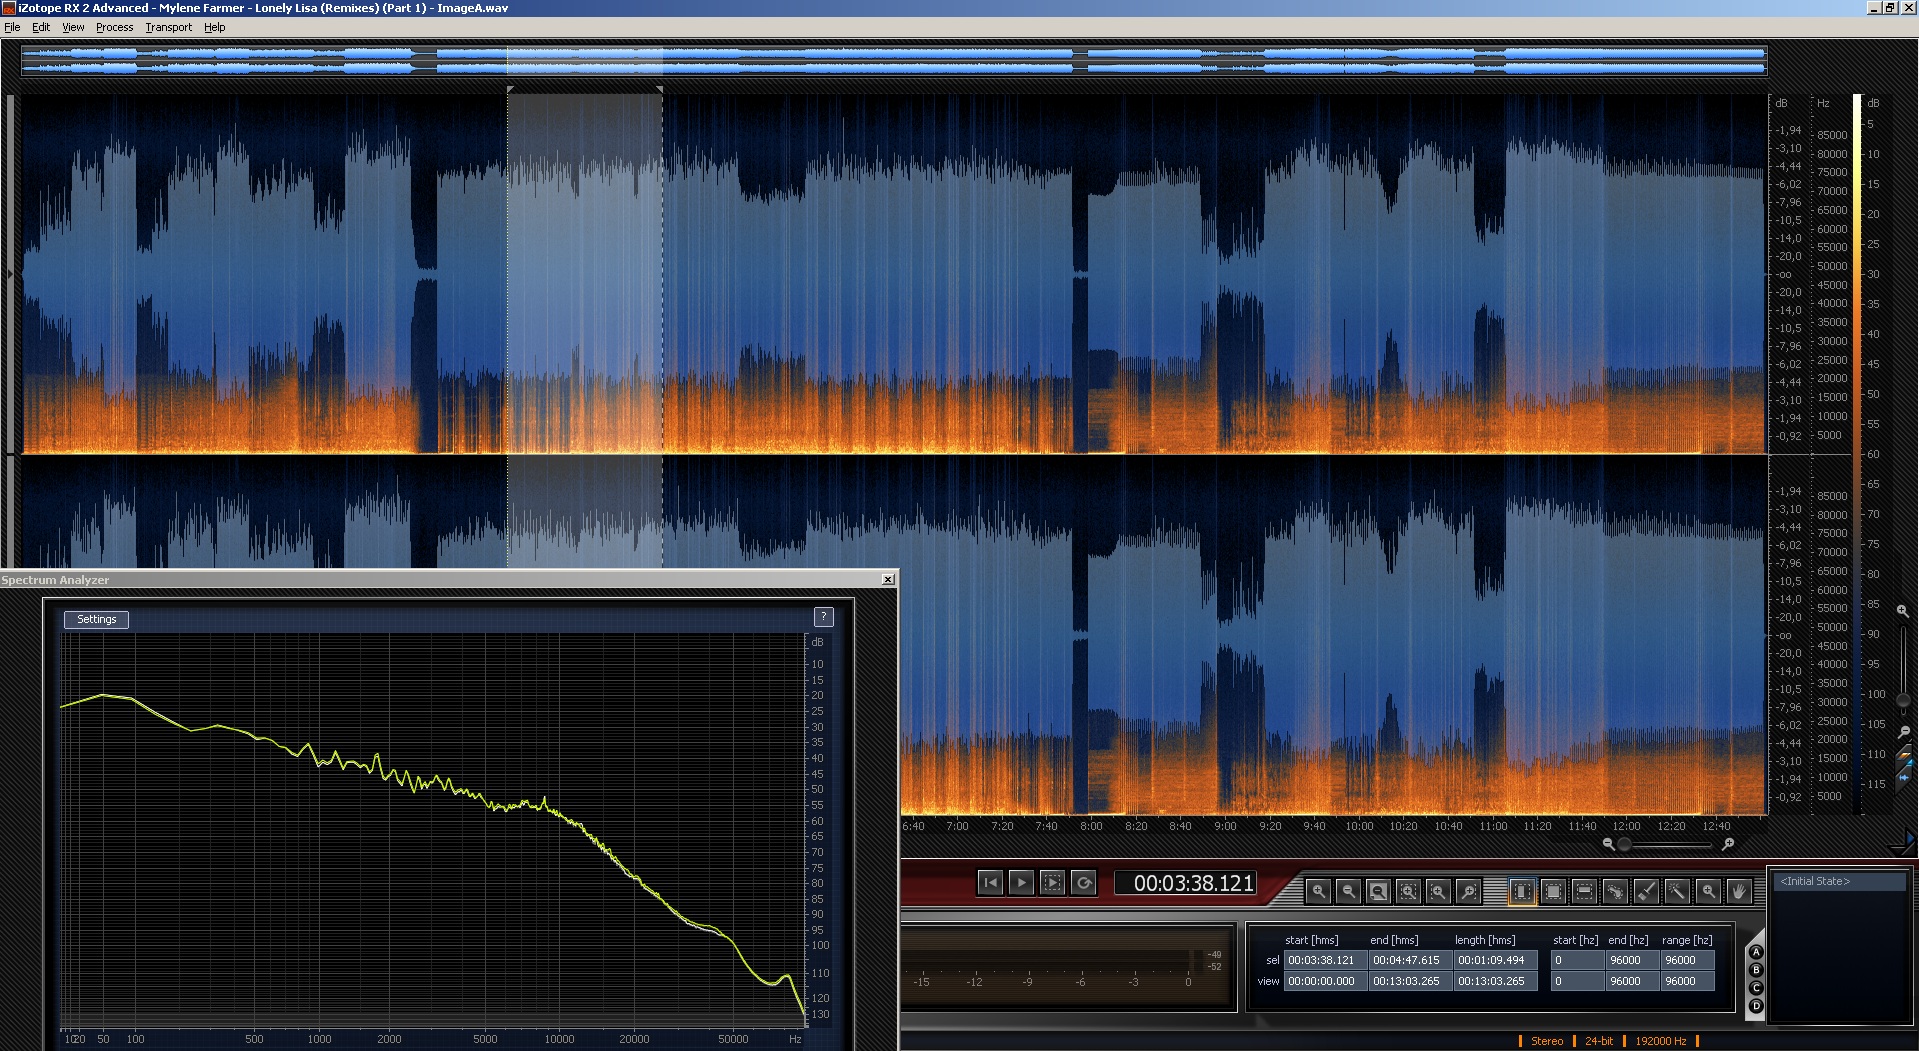Open the File menu
This screenshot has height=1051, width=1919.
click(x=12, y=27)
